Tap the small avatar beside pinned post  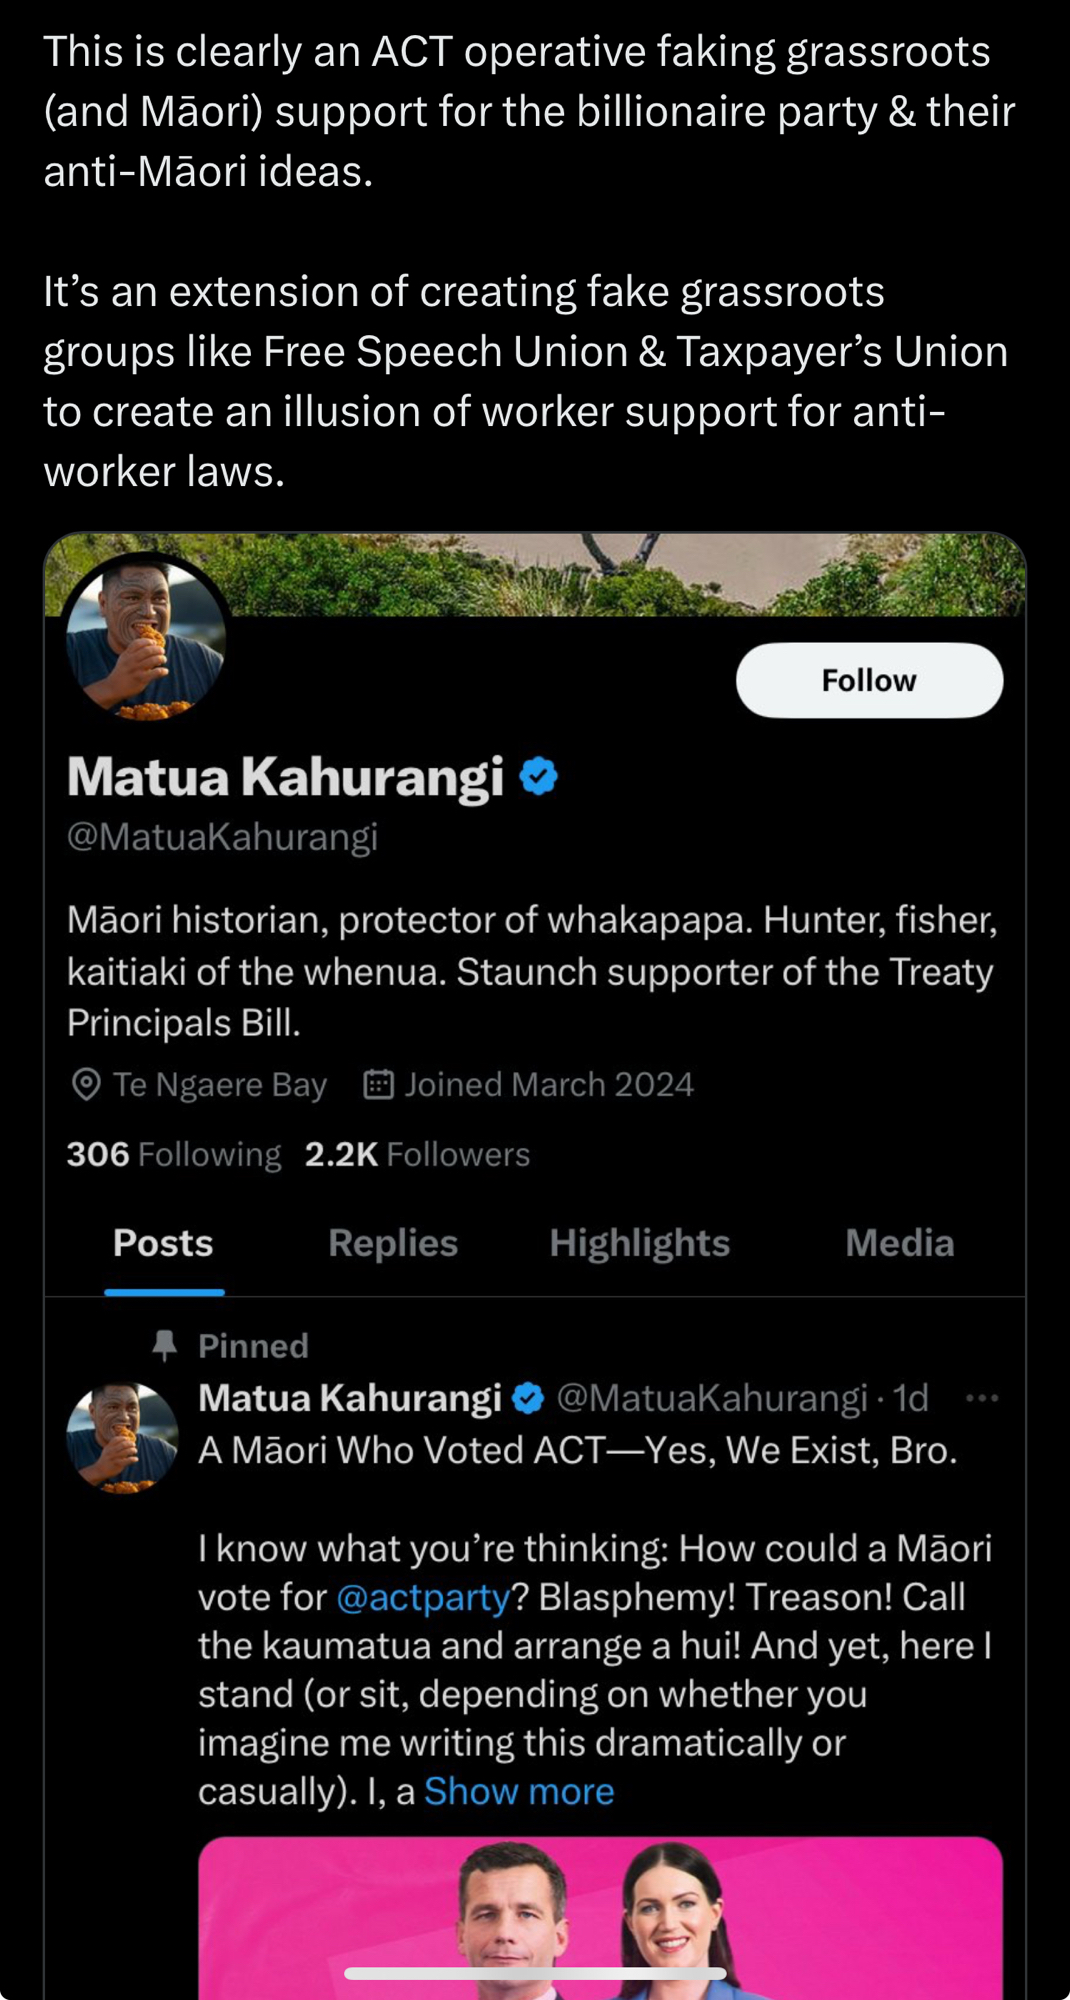coord(122,1437)
